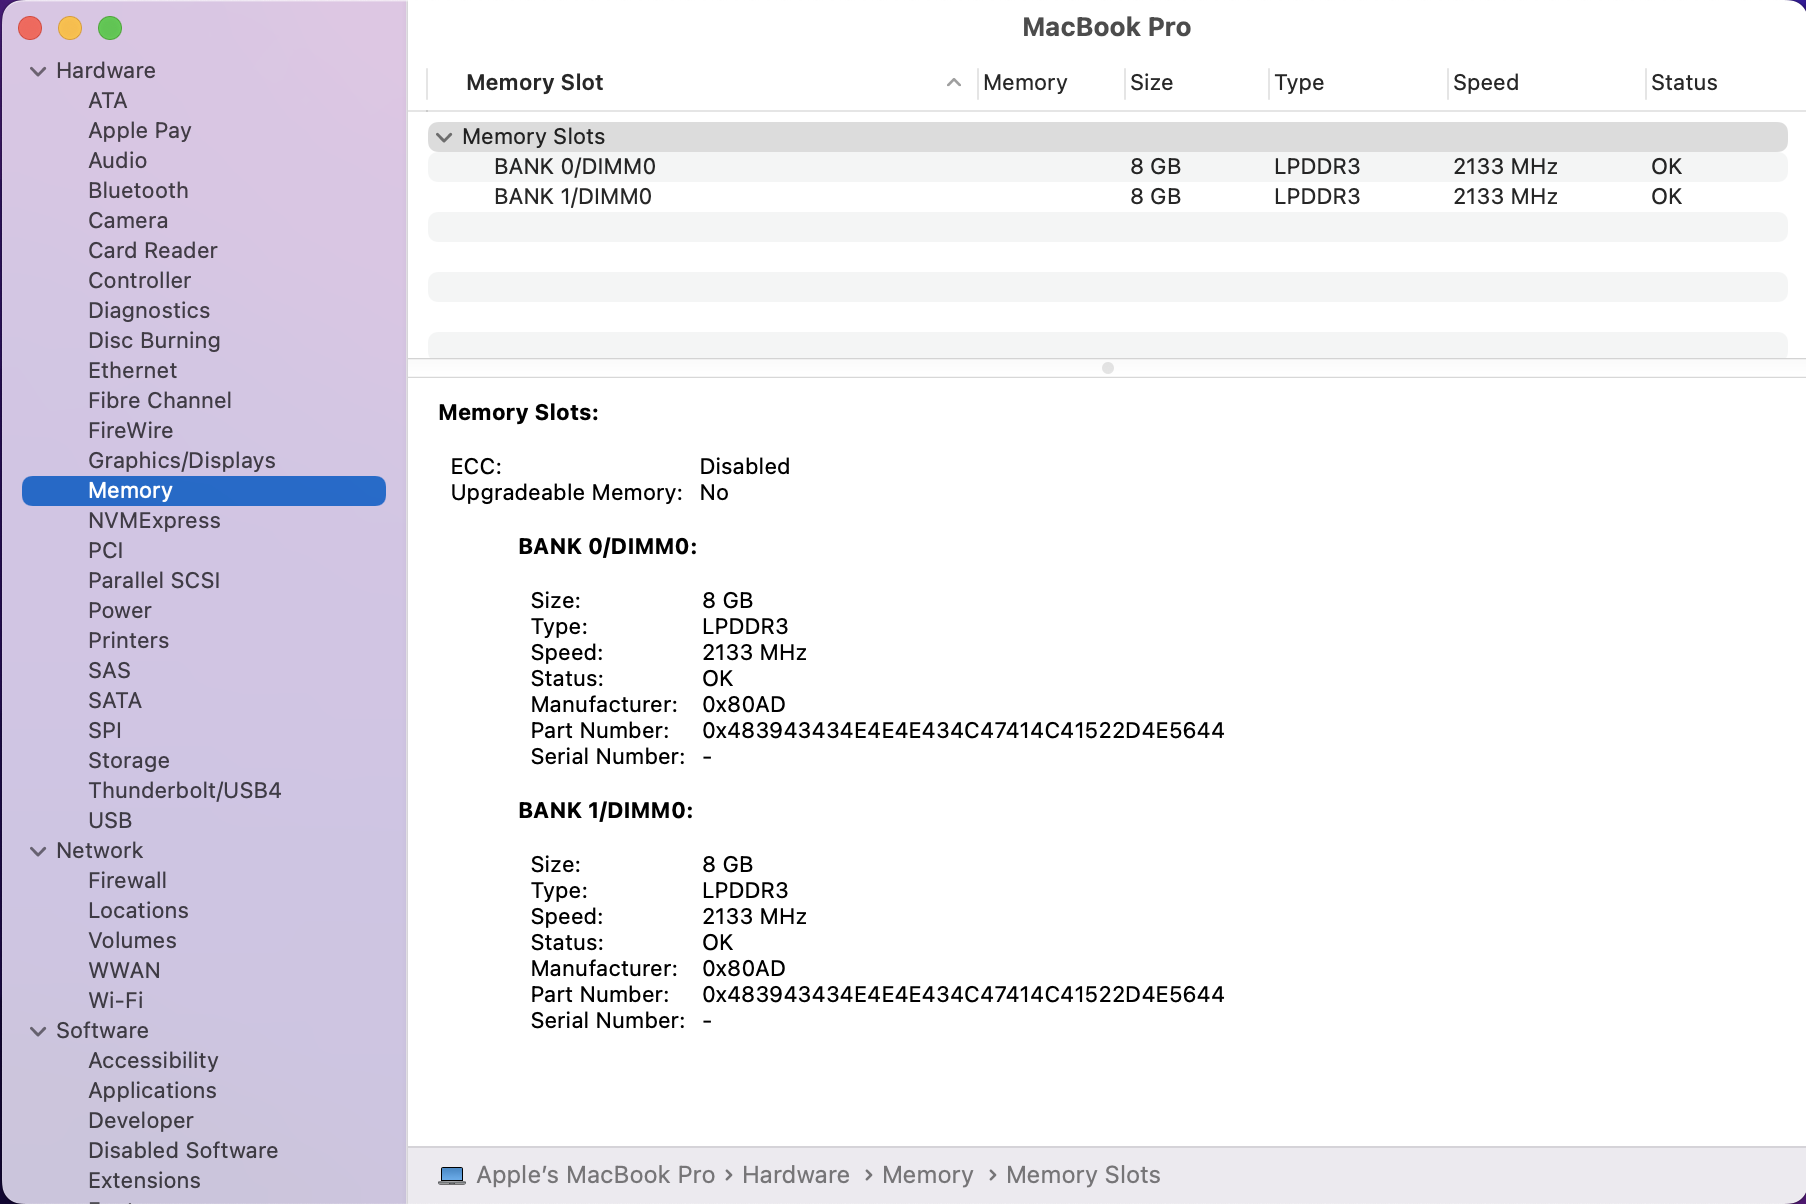Select Apple Pay in the sidebar
Image resolution: width=1806 pixels, height=1204 pixels.
140,131
